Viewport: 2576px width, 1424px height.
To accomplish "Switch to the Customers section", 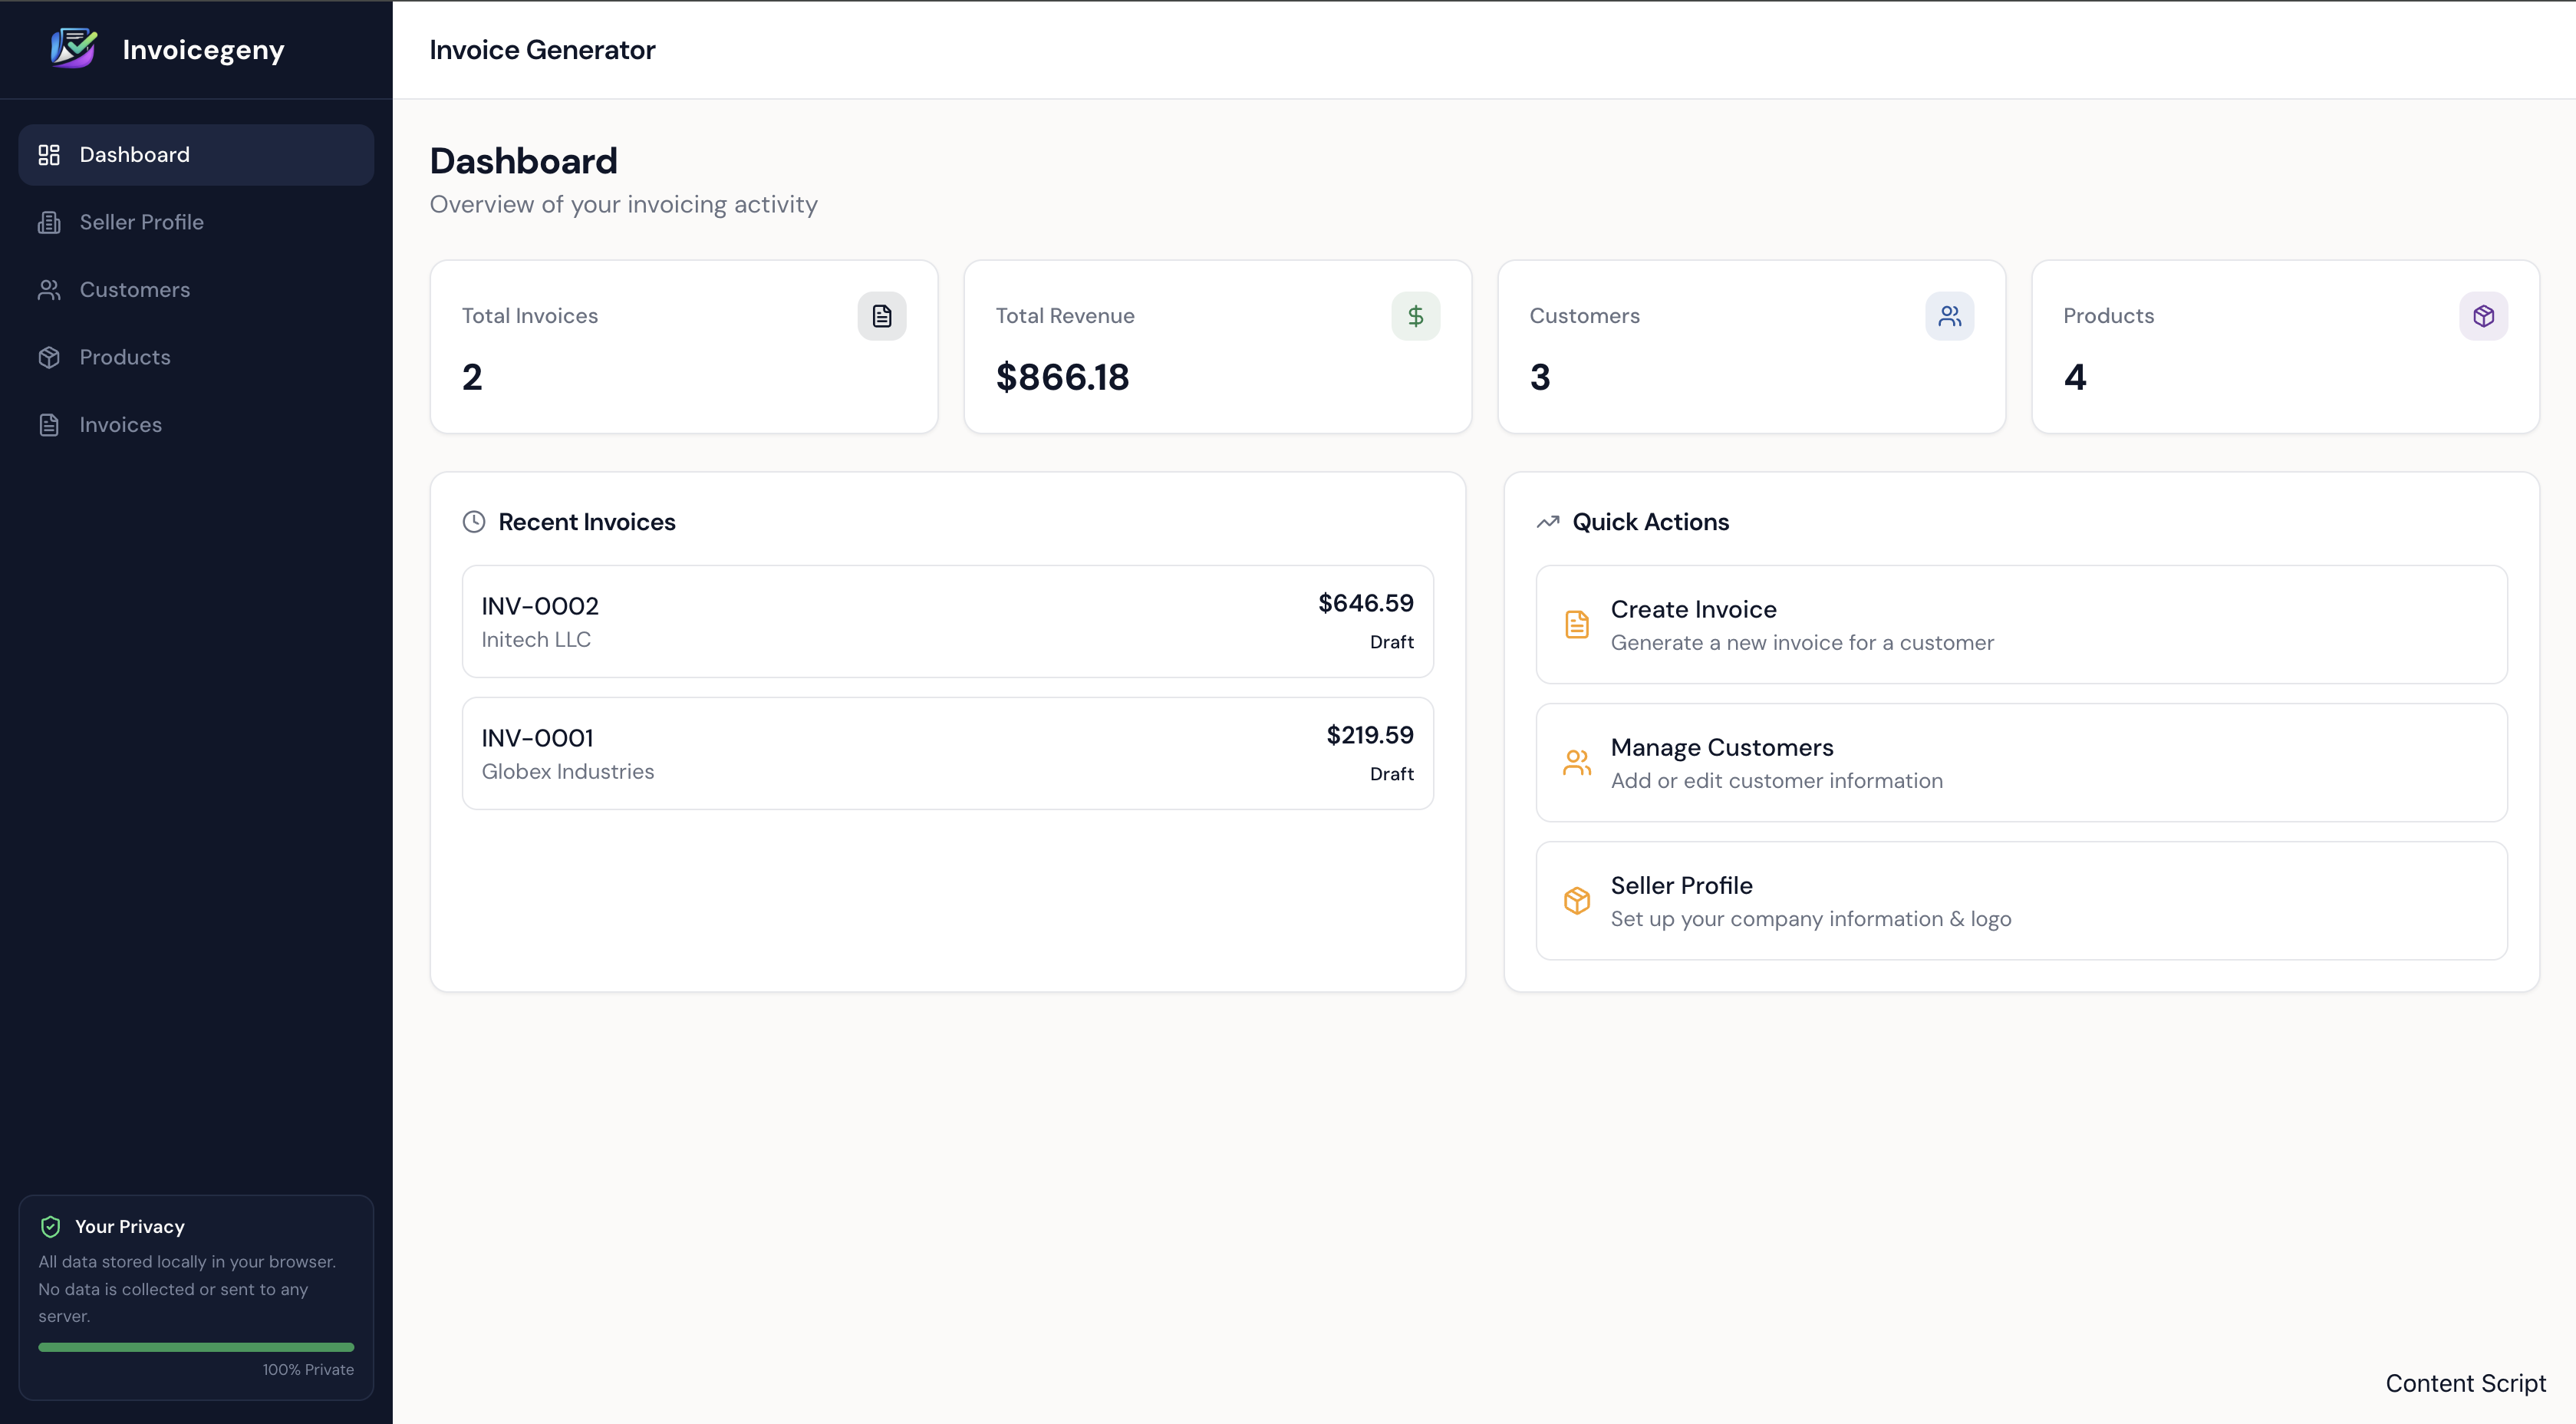I will coord(135,289).
